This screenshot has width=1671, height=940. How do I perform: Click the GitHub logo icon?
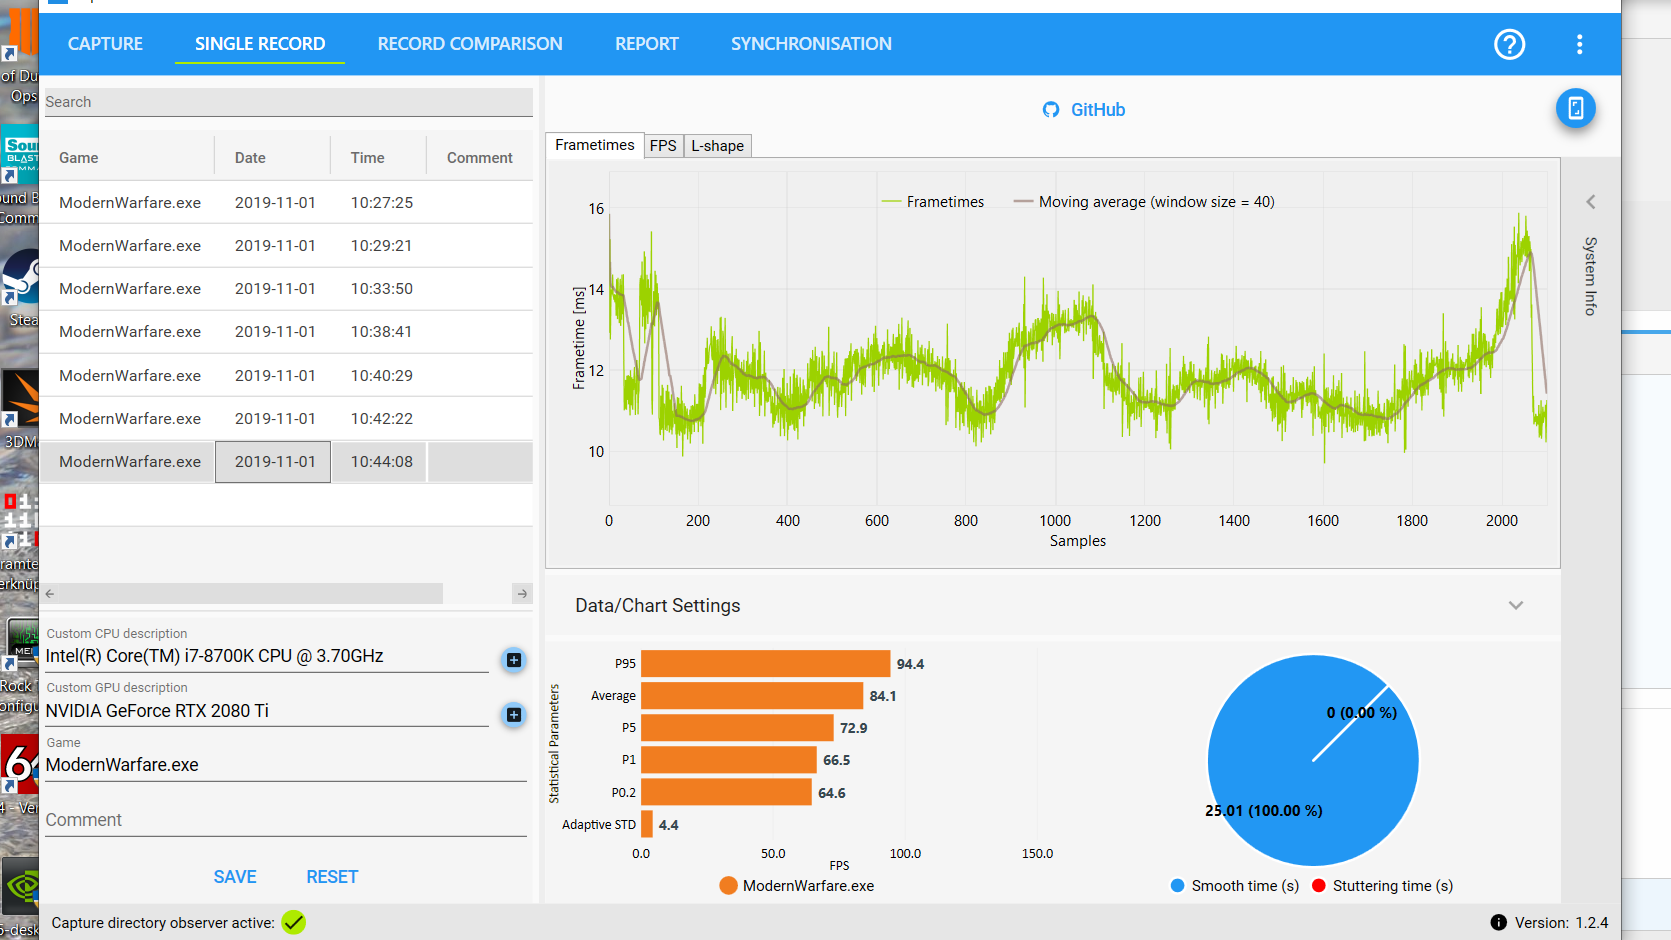pos(1050,110)
